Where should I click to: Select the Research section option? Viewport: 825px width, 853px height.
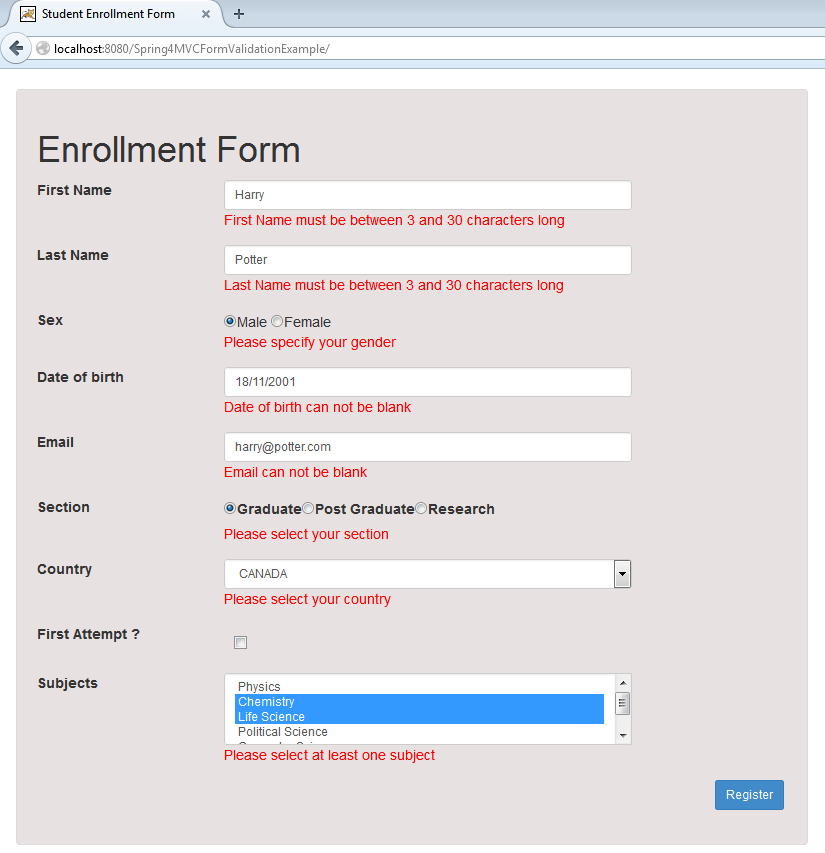[x=421, y=509]
